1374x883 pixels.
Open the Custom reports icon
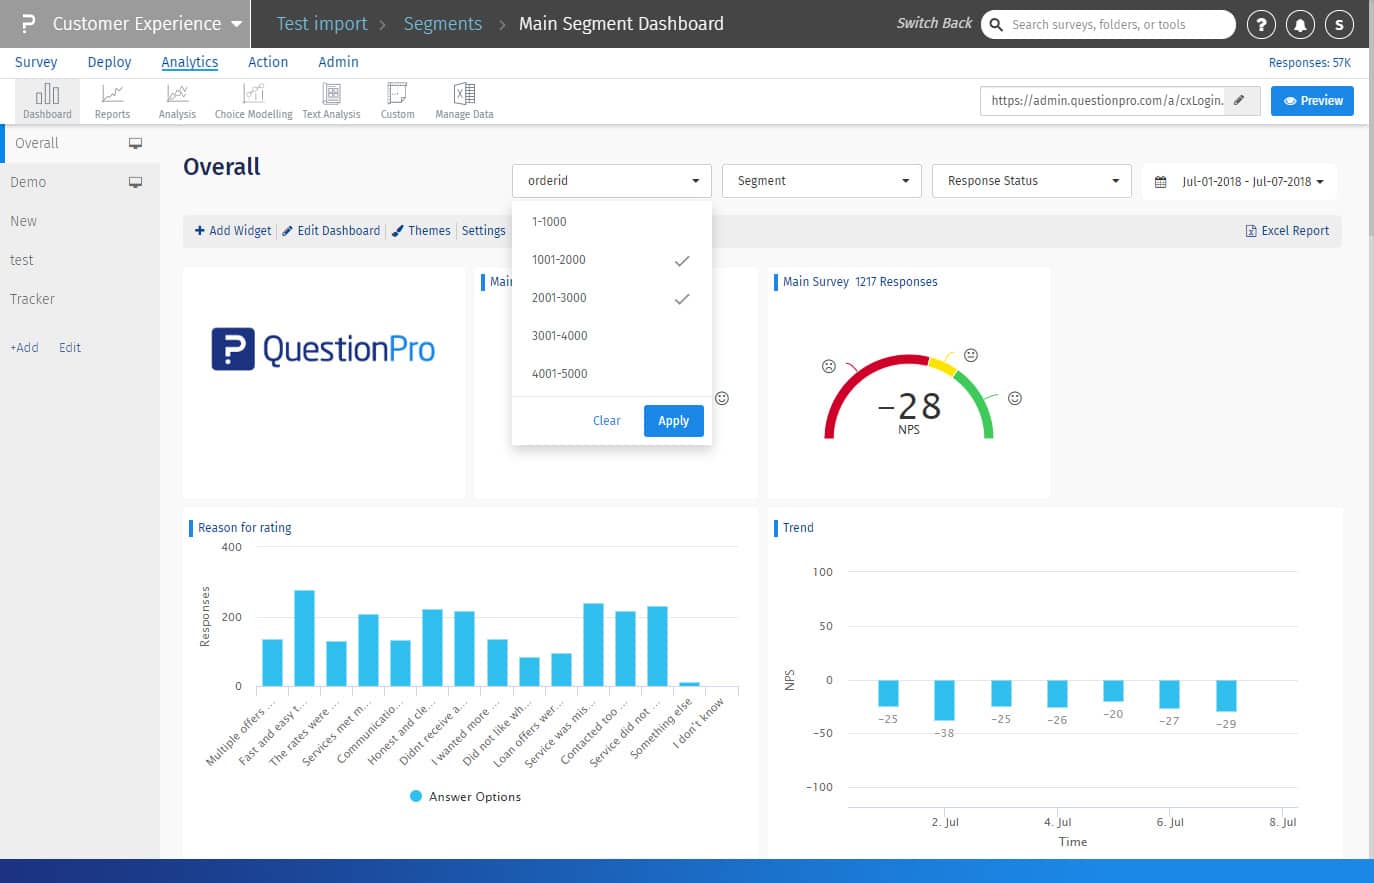[397, 101]
